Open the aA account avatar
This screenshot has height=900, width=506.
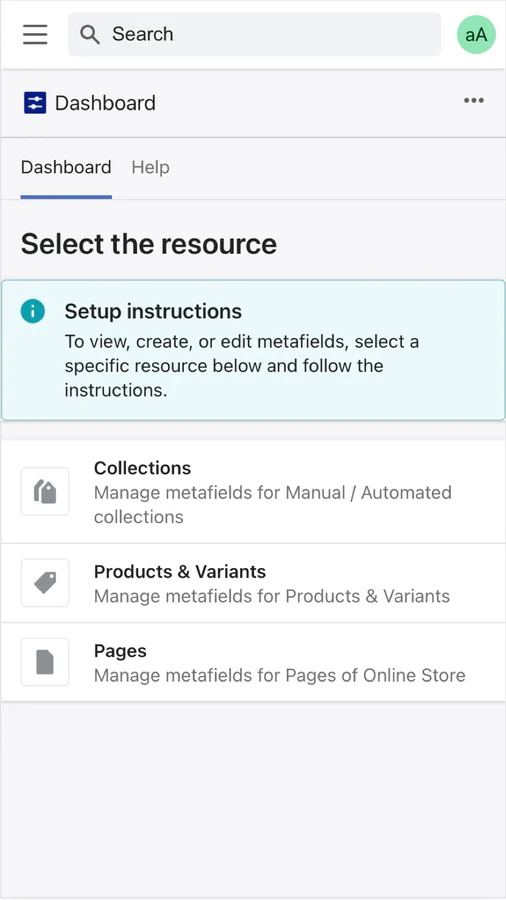[476, 34]
